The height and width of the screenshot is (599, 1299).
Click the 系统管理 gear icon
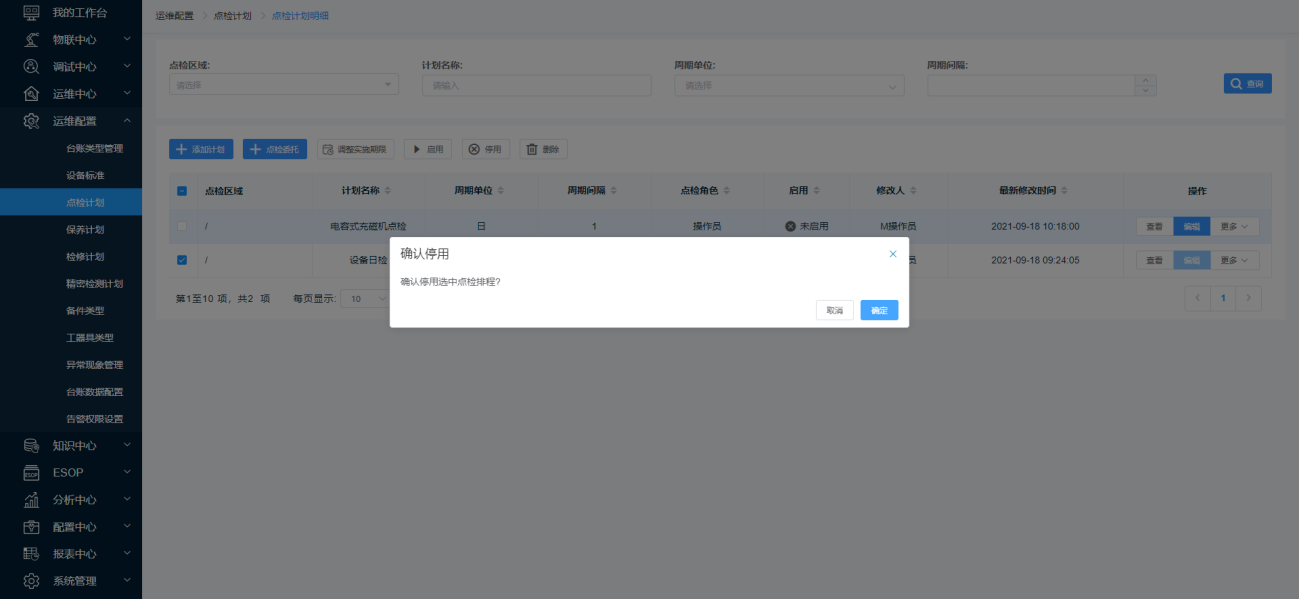click(32, 580)
